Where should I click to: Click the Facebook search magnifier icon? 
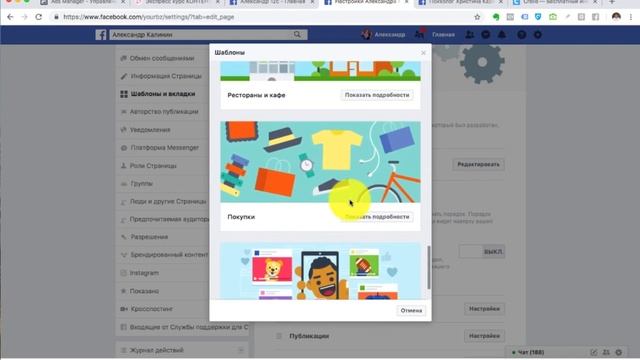pos(297,35)
